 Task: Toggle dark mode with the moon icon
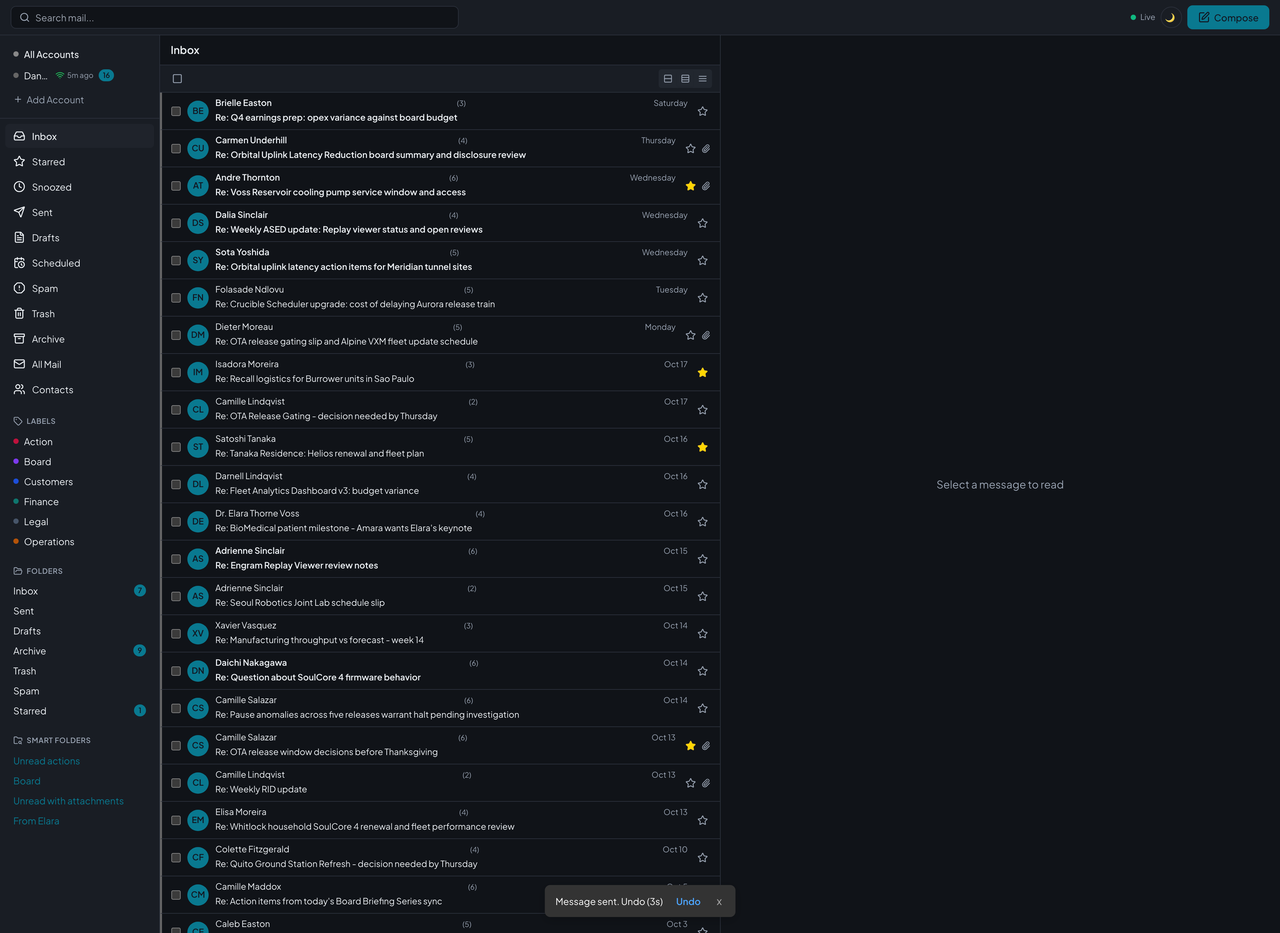click(1170, 17)
